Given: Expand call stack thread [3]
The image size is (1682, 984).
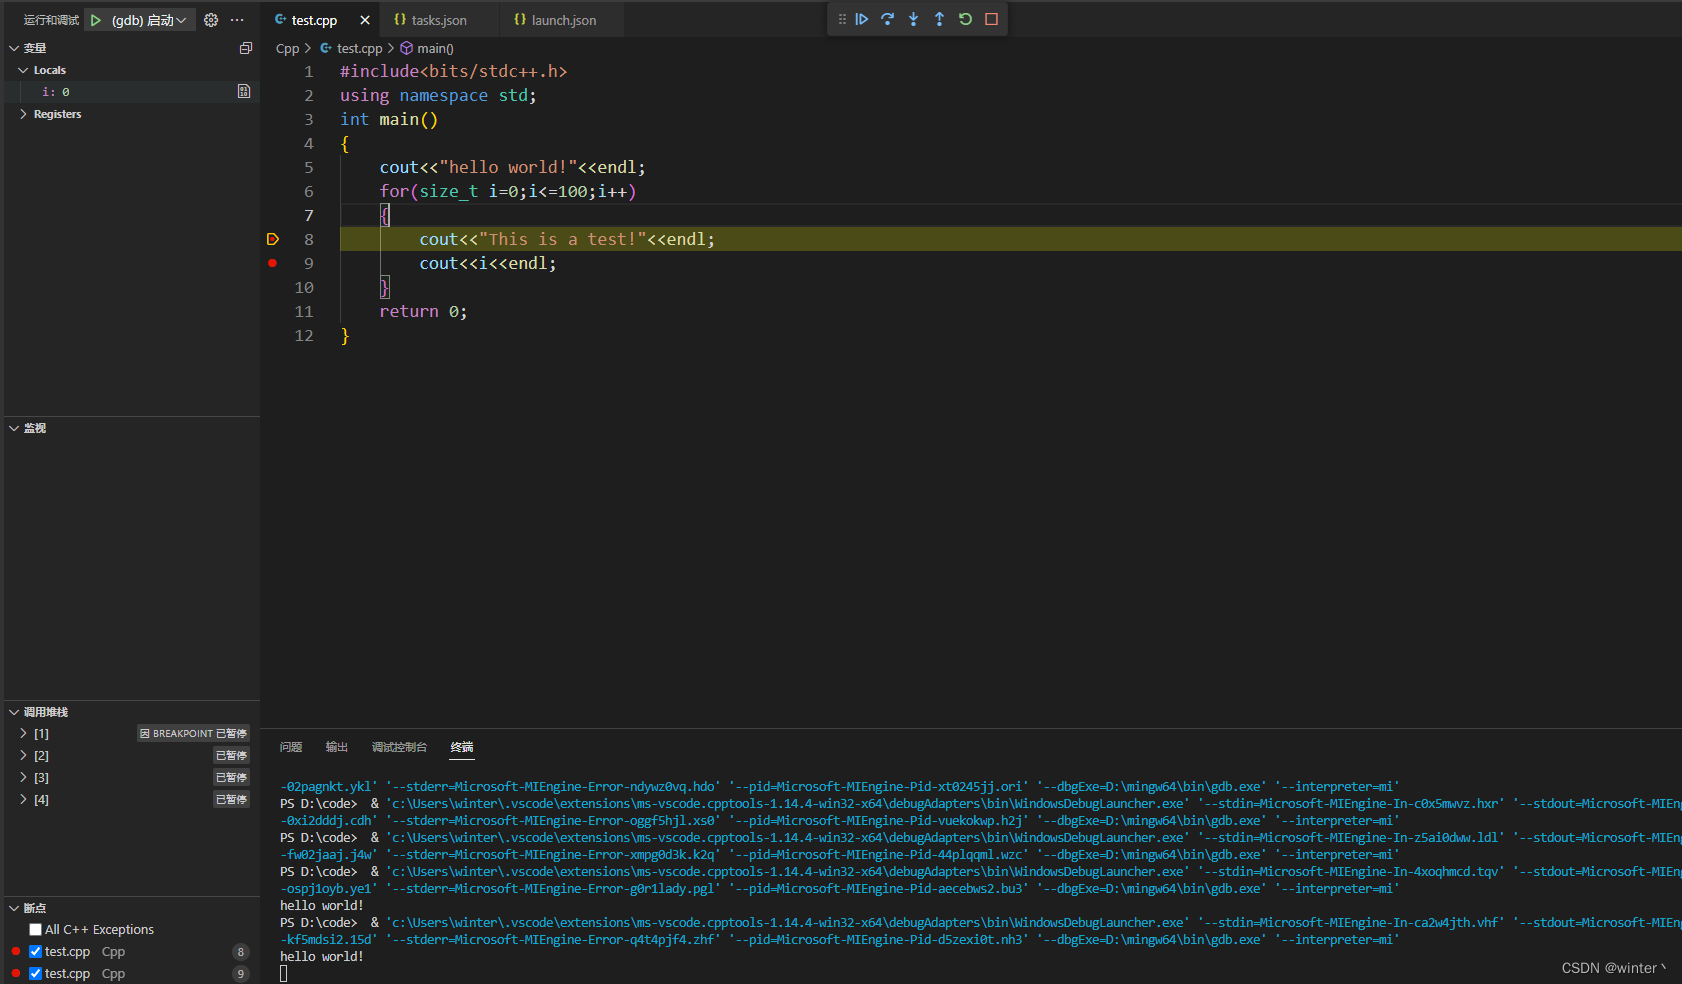Looking at the screenshot, I should coord(23,777).
